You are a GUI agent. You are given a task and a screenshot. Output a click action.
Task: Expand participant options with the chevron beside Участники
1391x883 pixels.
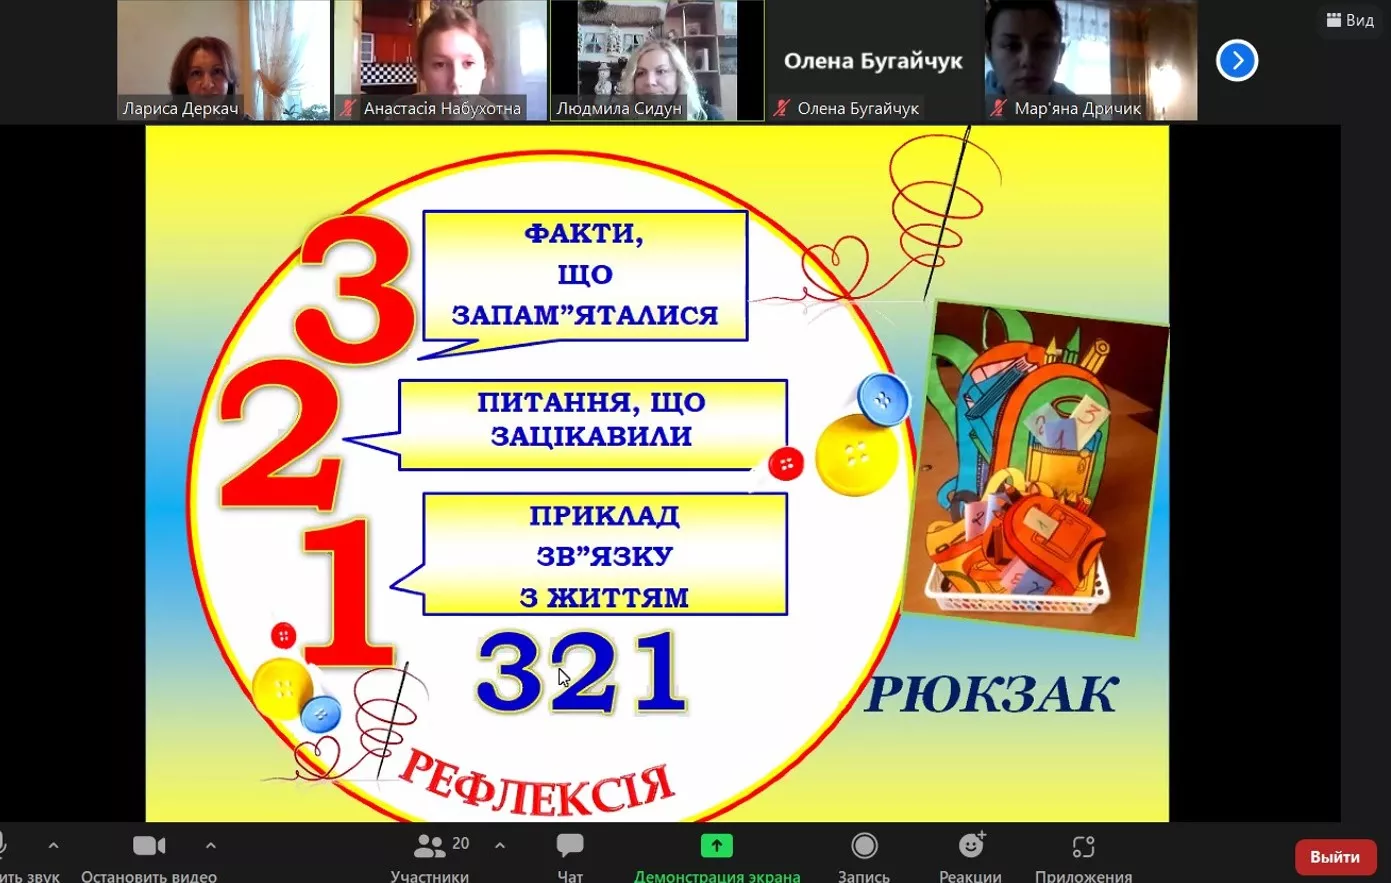click(500, 845)
